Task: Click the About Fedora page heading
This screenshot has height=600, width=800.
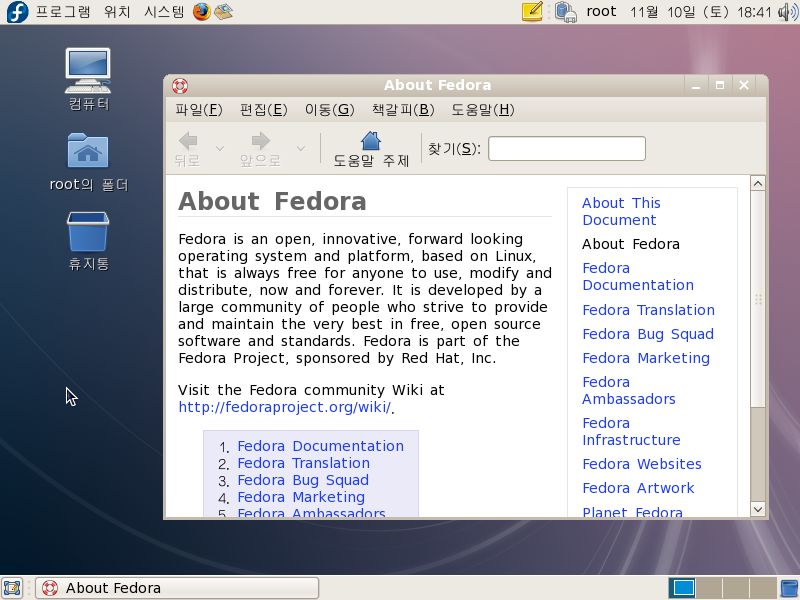Action: (272, 201)
